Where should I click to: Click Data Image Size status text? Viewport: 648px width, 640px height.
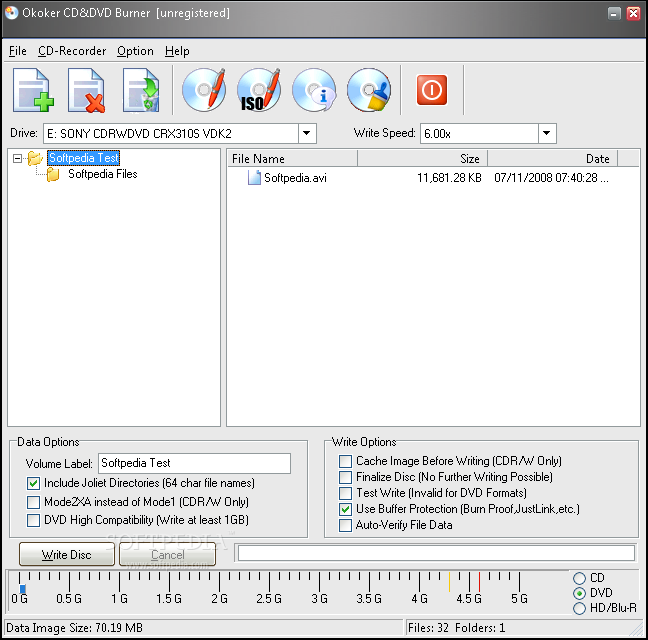tap(74, 628)
